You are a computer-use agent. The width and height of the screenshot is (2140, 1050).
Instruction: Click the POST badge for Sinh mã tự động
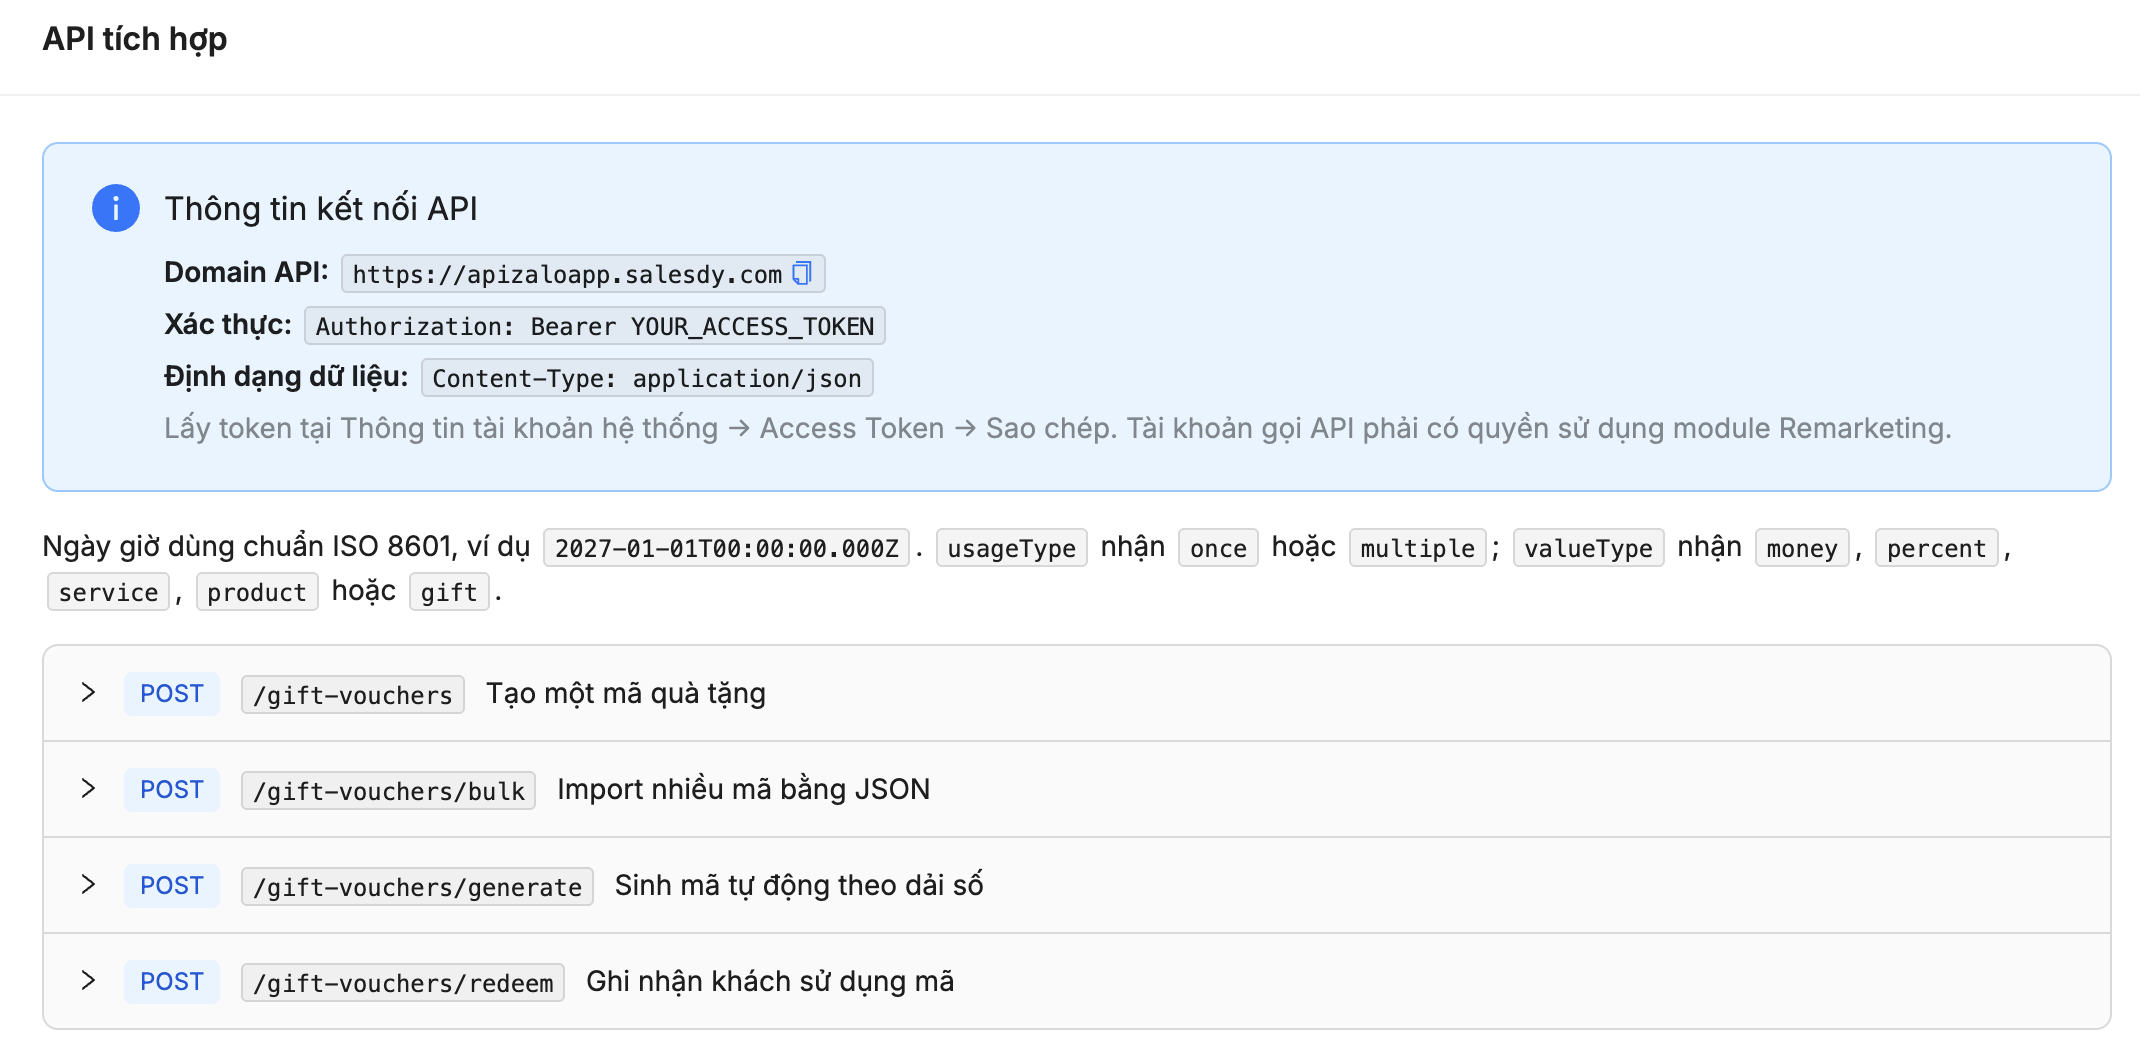click(x=172, y=885)
